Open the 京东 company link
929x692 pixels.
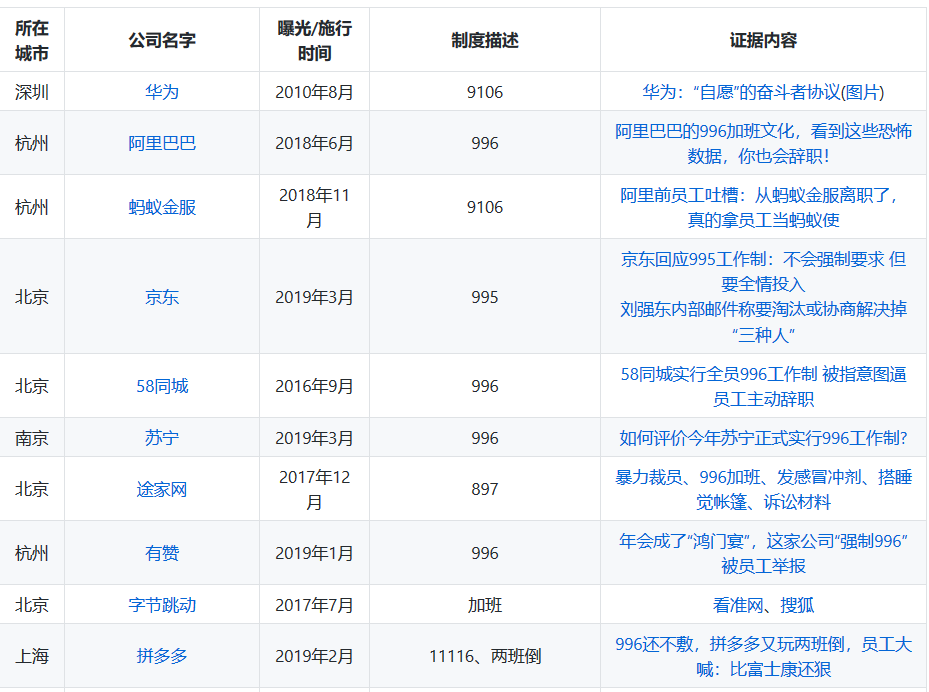[x=161, y=297]
